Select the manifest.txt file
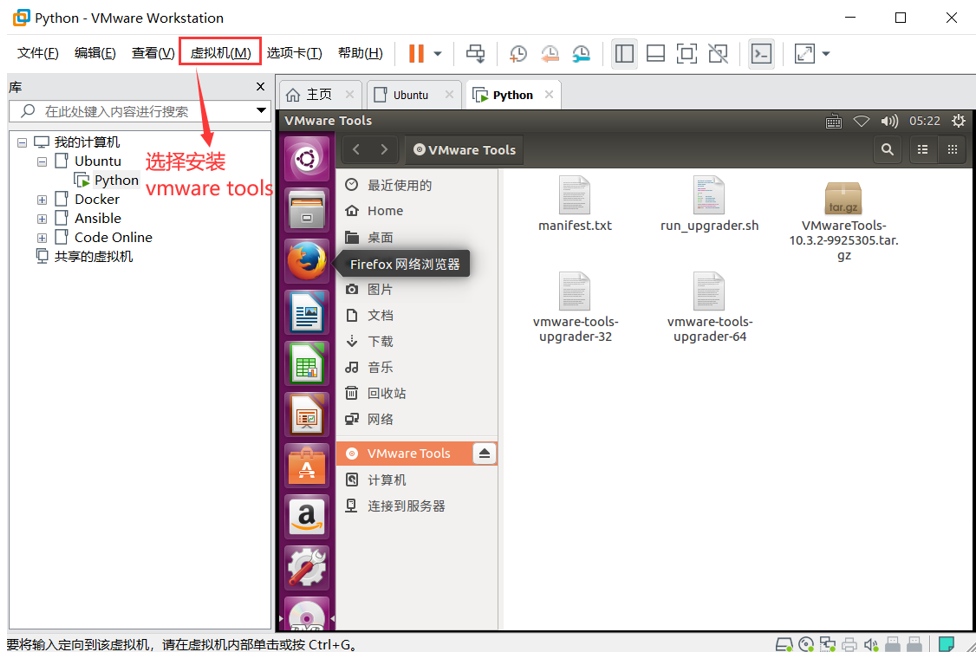Viewport: 978px width, 657px height. tap(574, 204)
